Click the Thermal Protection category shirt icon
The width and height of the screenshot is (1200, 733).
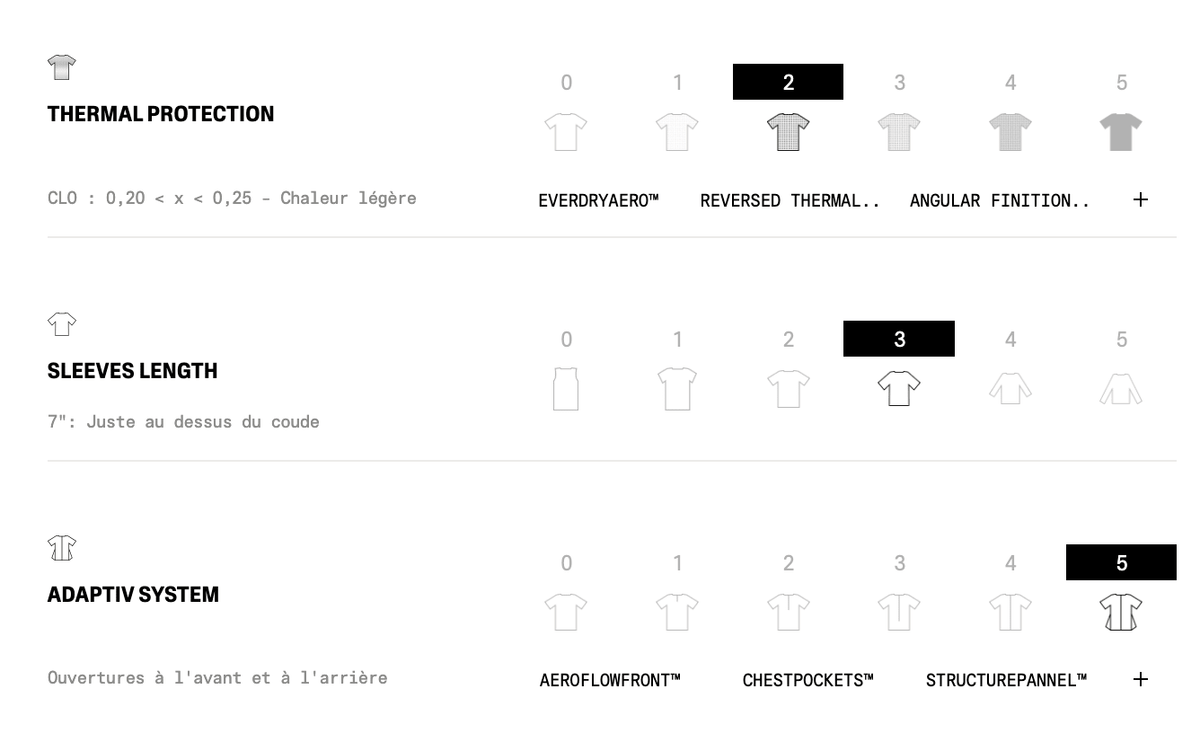(62, 67)
